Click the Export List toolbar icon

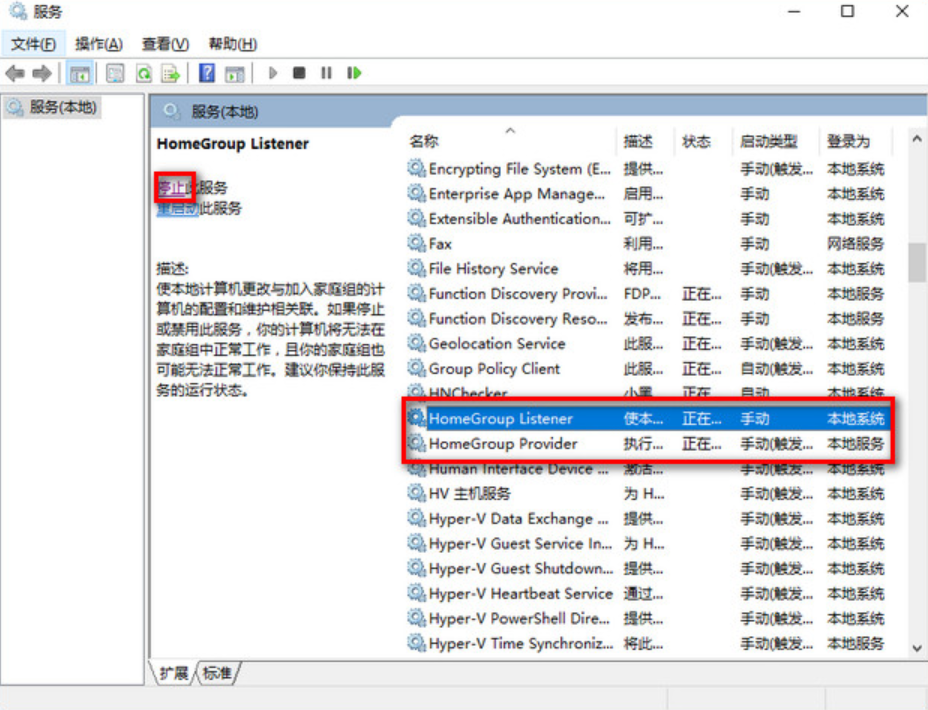[169, 72]
